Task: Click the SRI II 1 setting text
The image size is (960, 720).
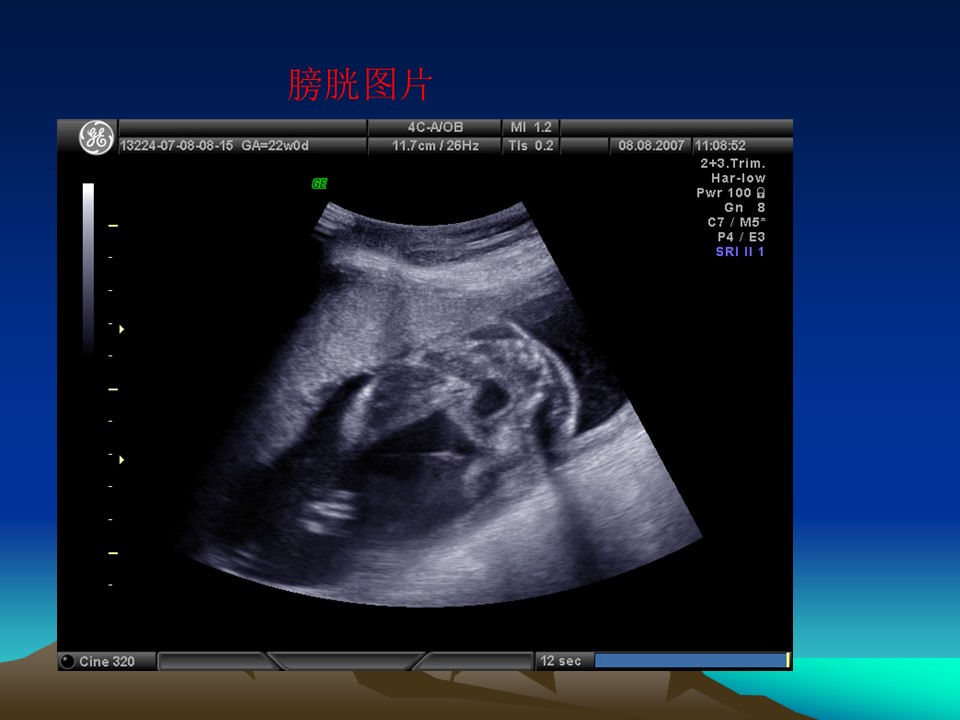Action: (x=740, y=252)
